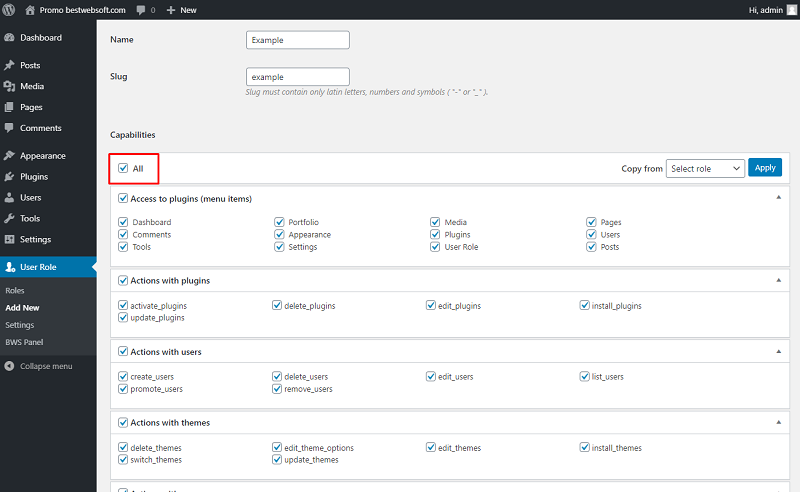Click the Media icon in sidebar
The width and height of the screenshot is (800, 492).
(x=9, y=86)
